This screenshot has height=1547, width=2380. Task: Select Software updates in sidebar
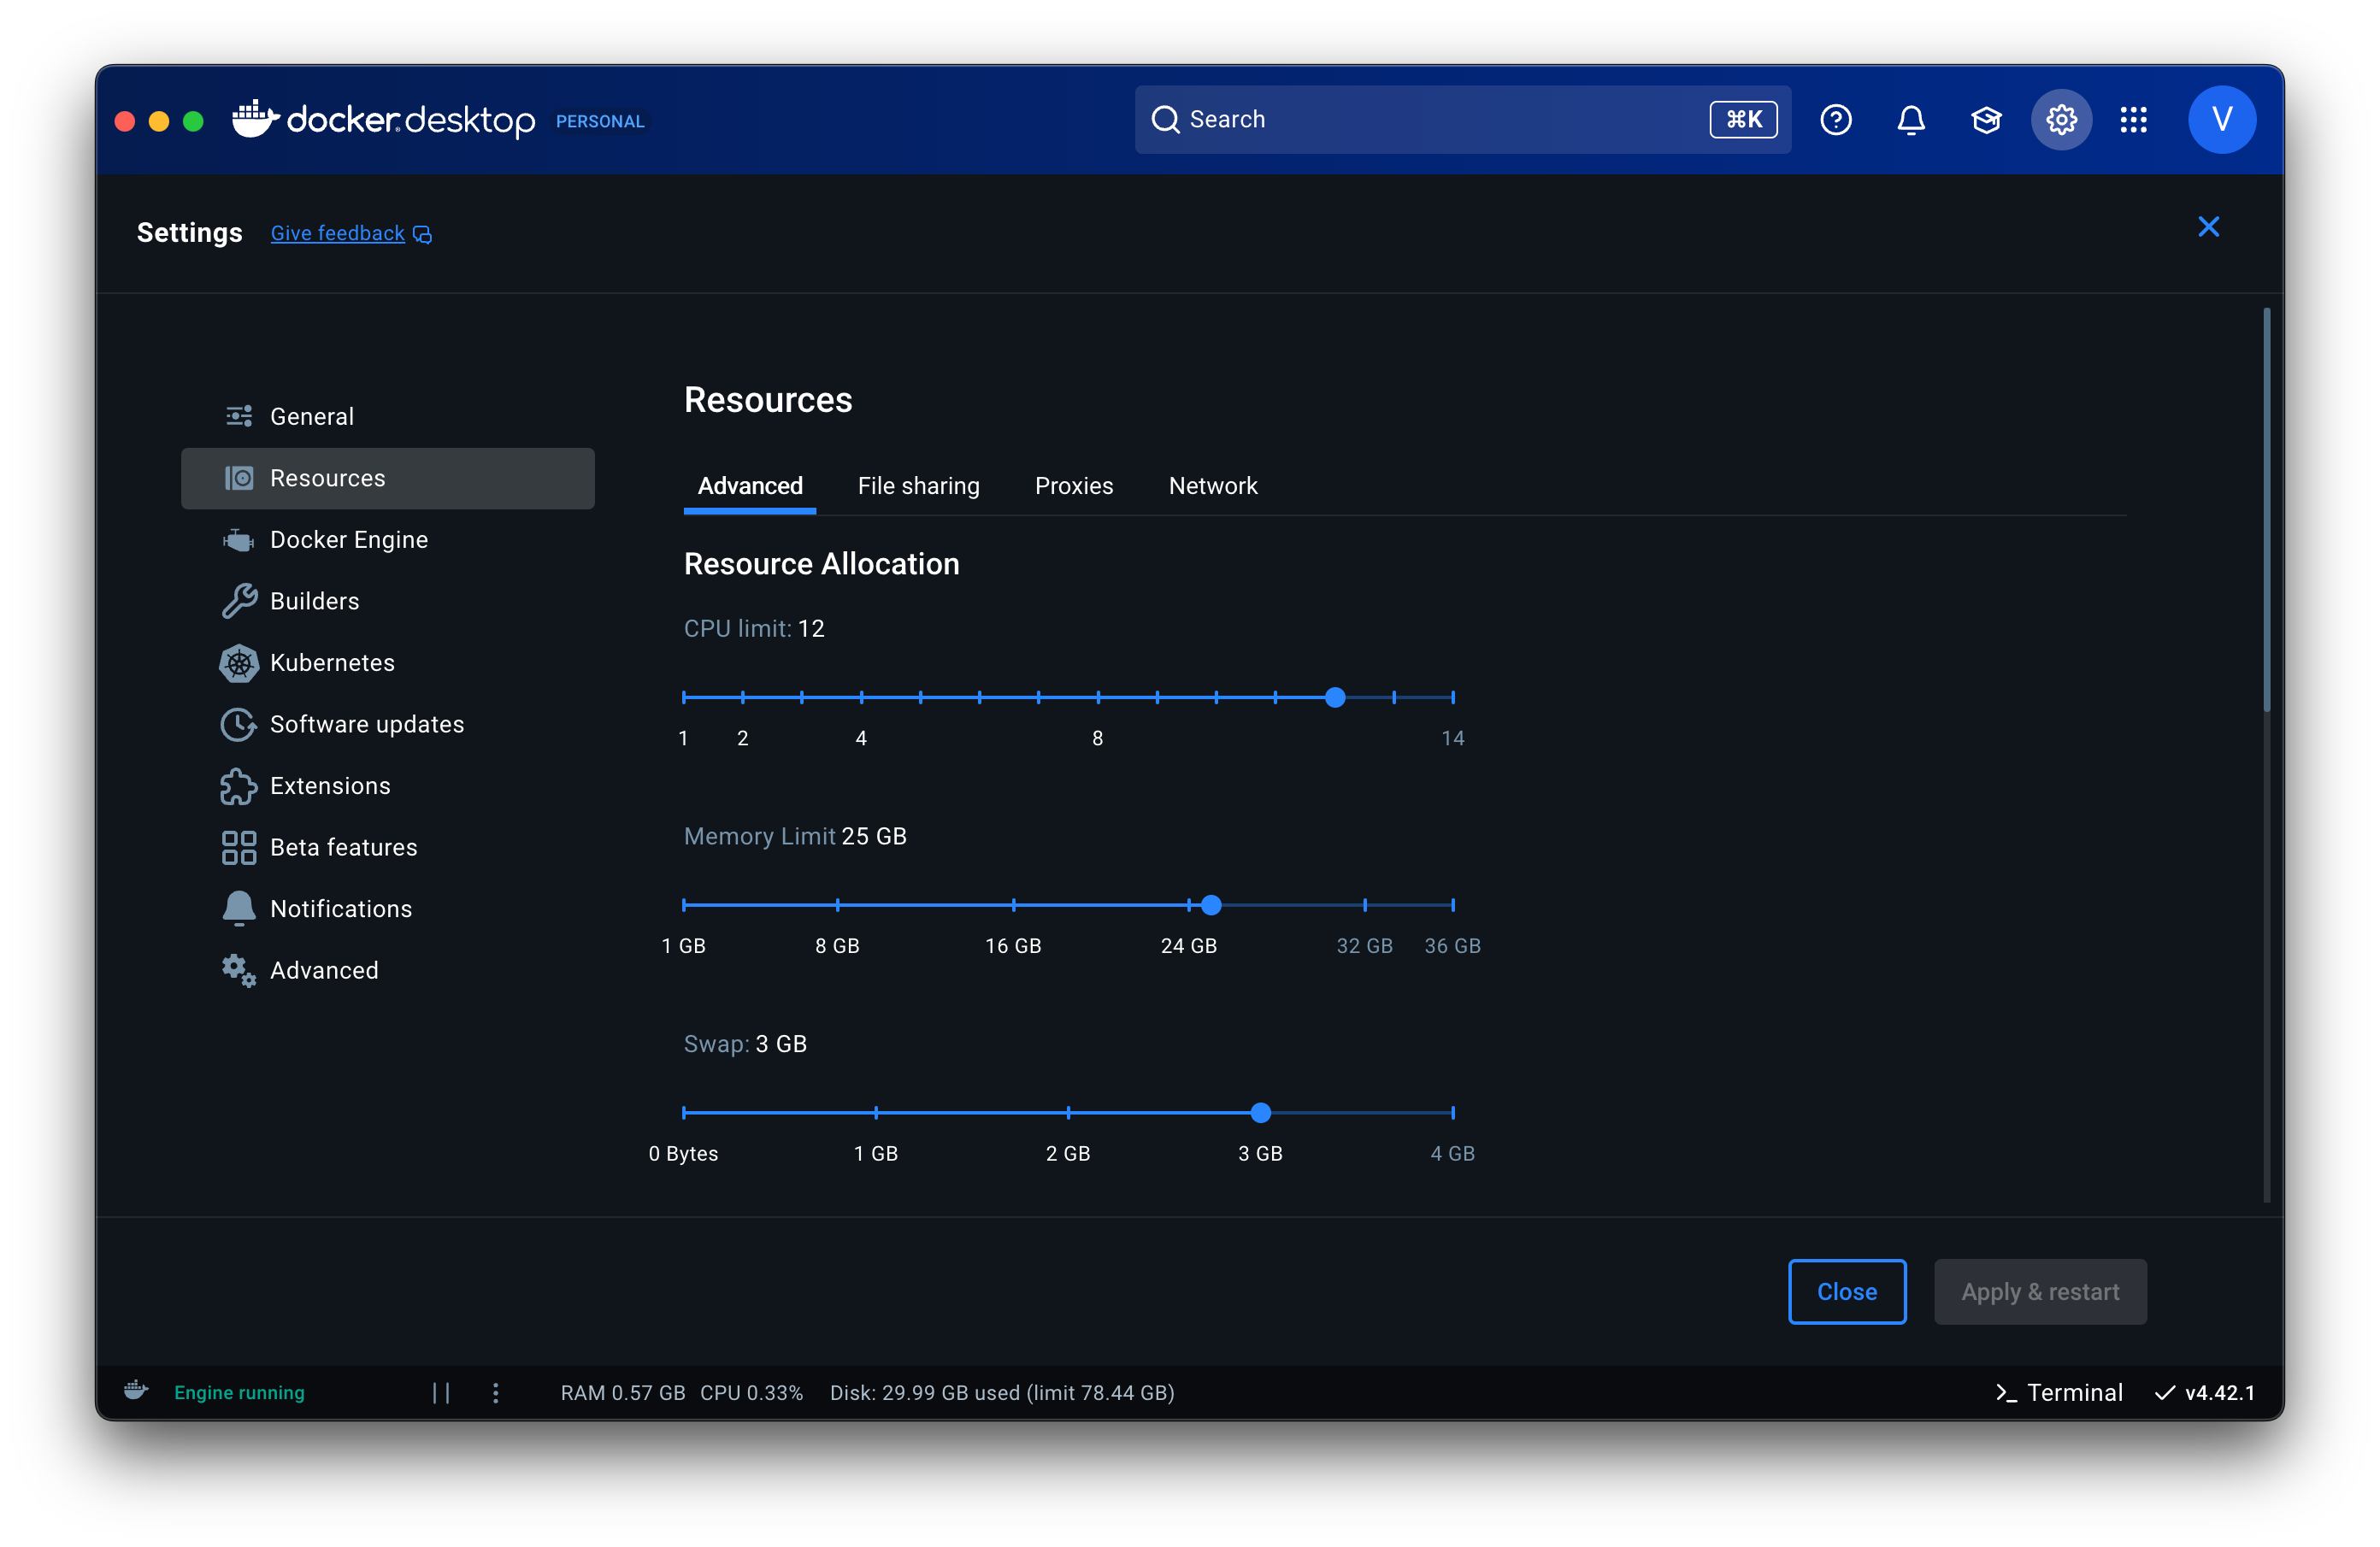pos(388,724)
